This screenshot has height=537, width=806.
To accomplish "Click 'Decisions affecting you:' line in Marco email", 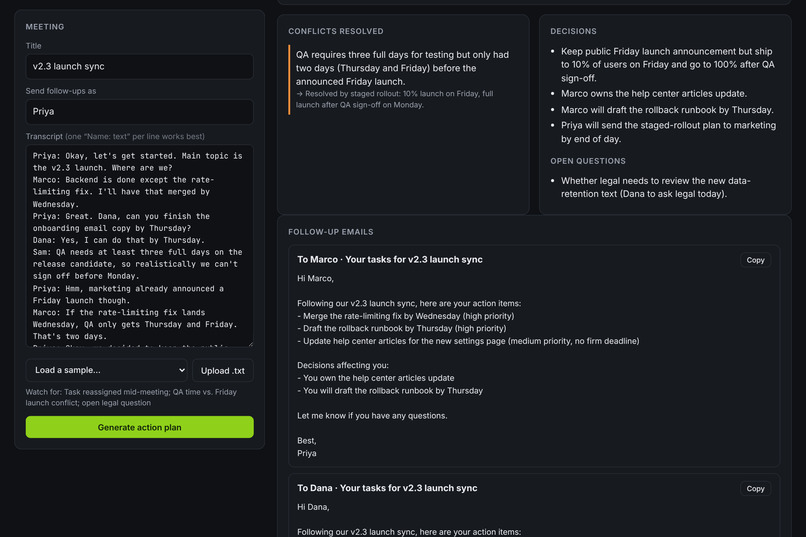I will click(343, 365).
